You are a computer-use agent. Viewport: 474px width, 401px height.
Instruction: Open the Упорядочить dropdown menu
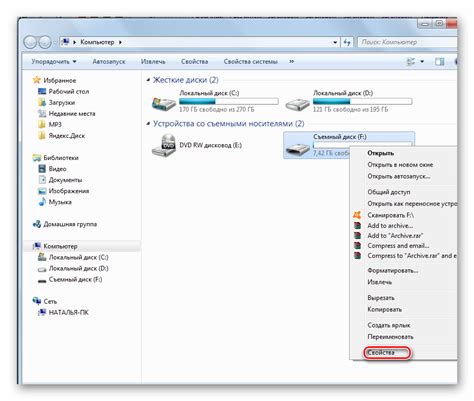click(x=54, y=62)
